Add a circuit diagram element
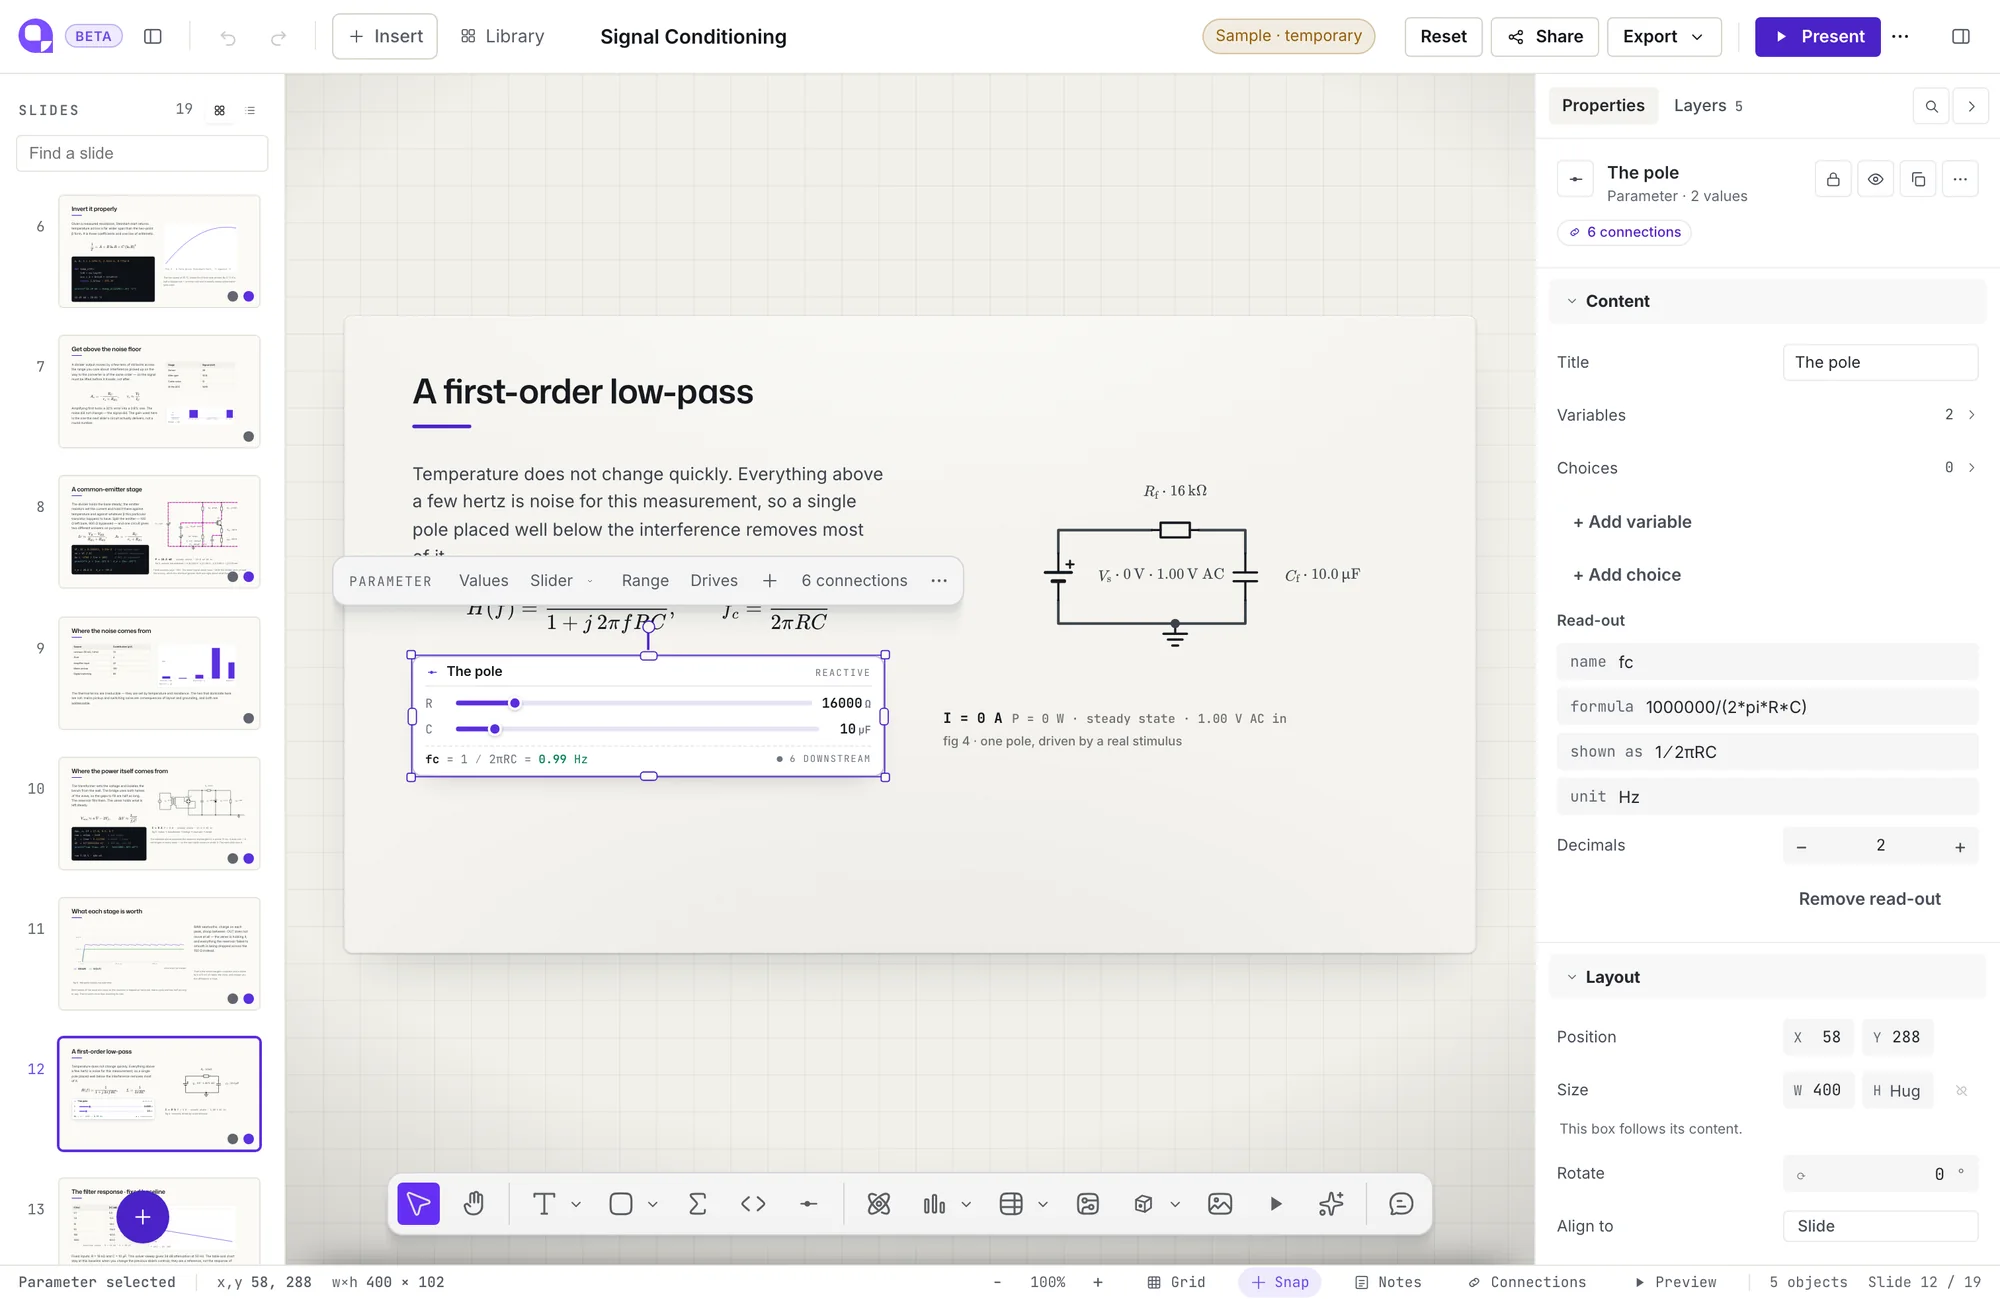The width and height of the screenshot is (2000, 1299). pos(1088,1204)
